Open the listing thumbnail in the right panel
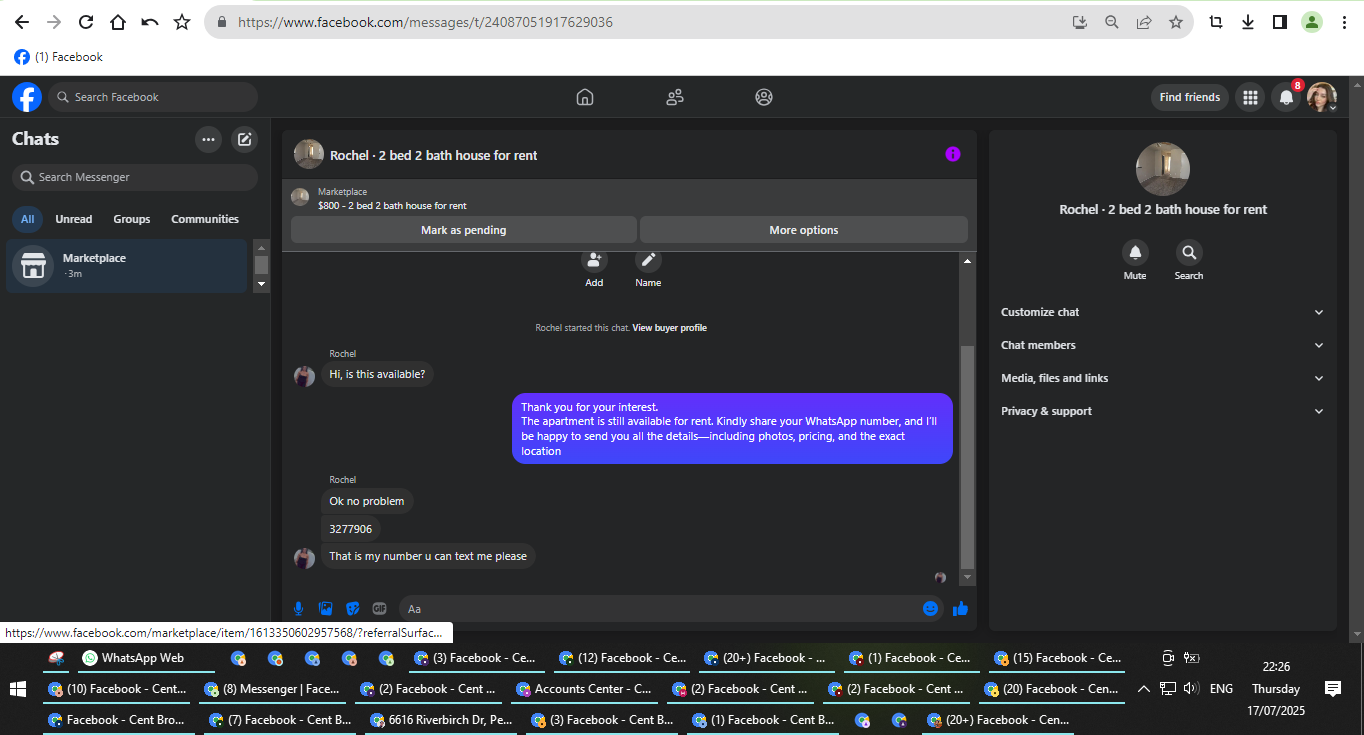 (x=1163, y=169)
